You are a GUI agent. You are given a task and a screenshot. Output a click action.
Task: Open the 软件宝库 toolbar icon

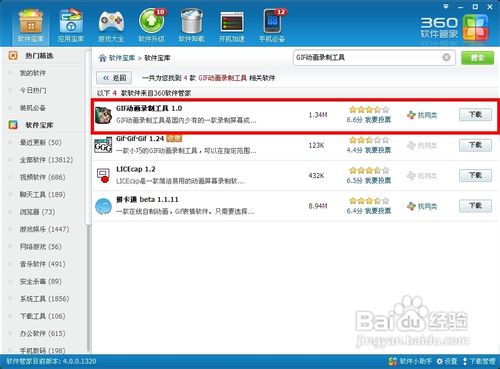coord(30,26)
